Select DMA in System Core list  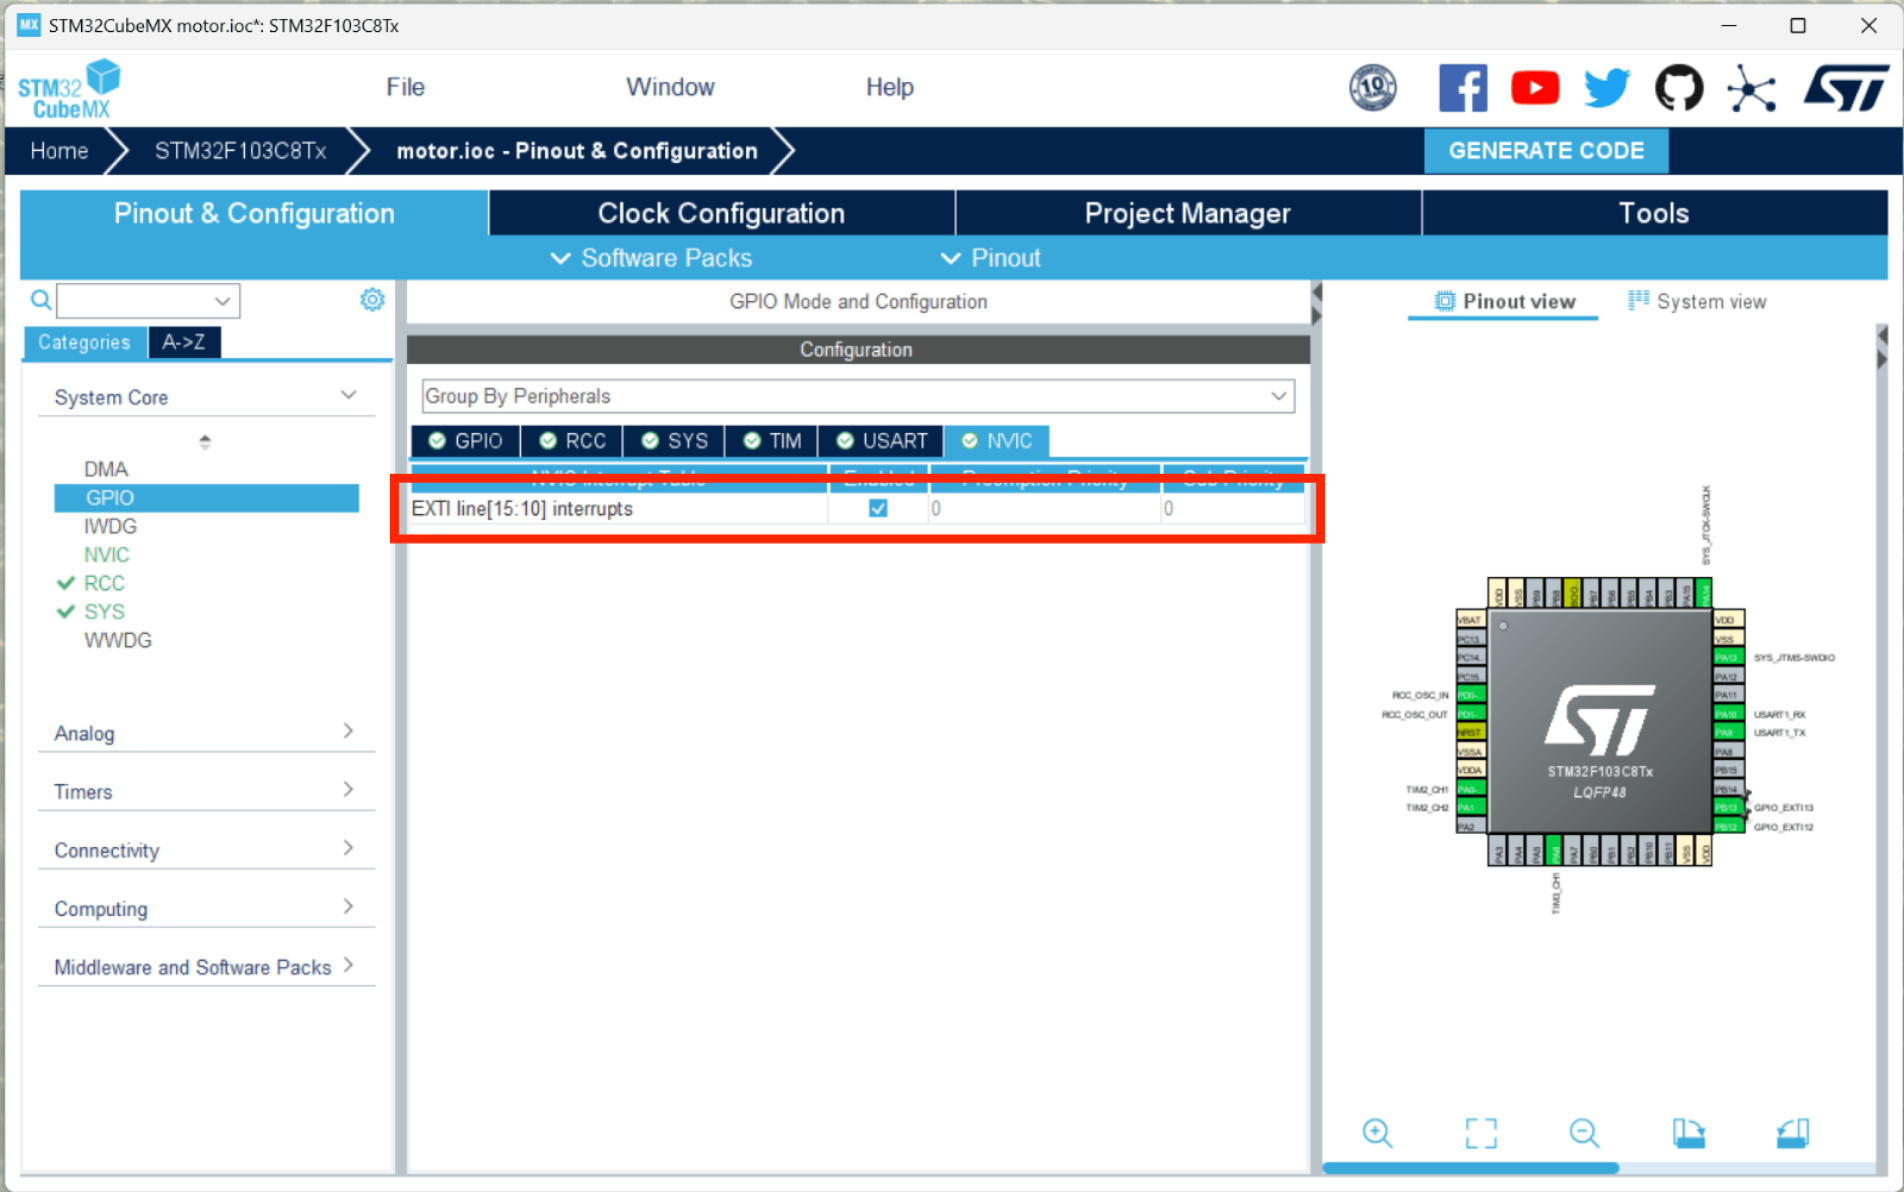tap(106, 469)
